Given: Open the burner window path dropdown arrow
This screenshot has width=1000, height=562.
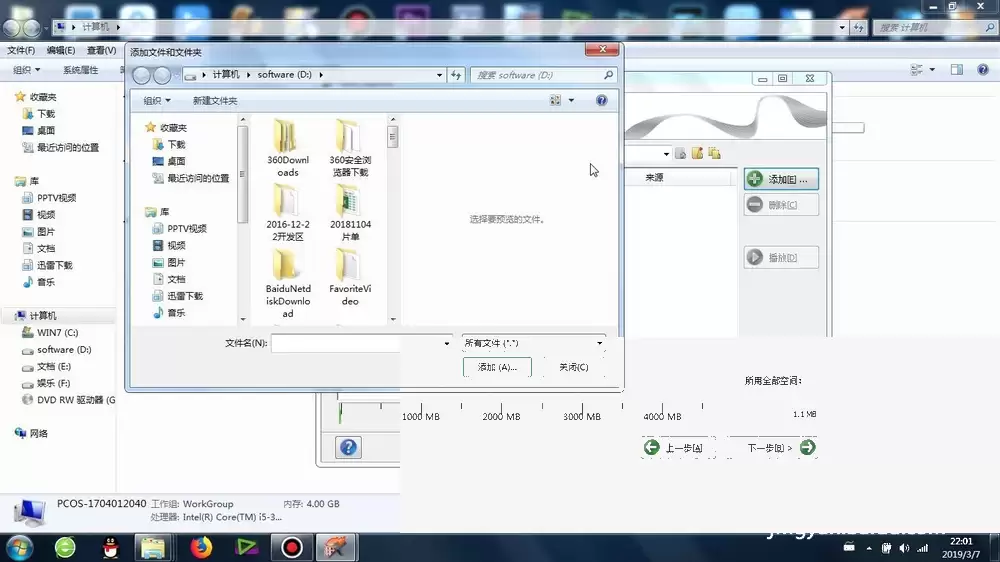Looking at the screenshot, I should pyautogui.click(x=666, y=154).
